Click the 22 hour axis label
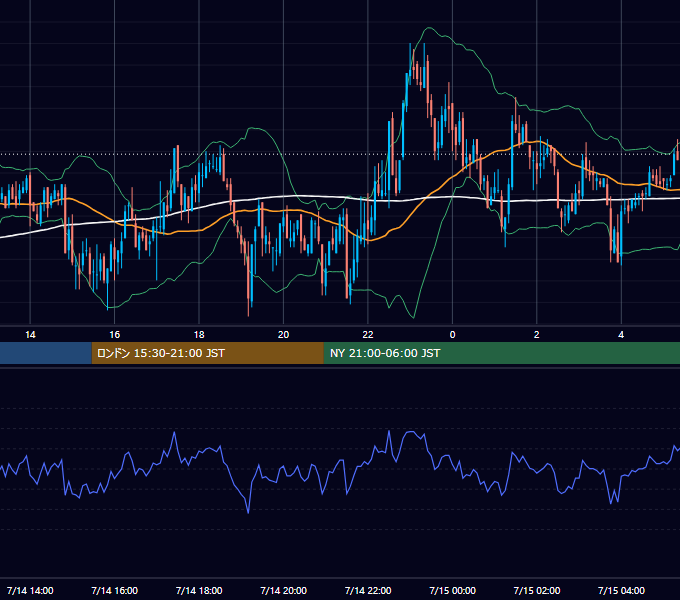The width and height of the screenshot is (680, 600). (x=368, y=335)
